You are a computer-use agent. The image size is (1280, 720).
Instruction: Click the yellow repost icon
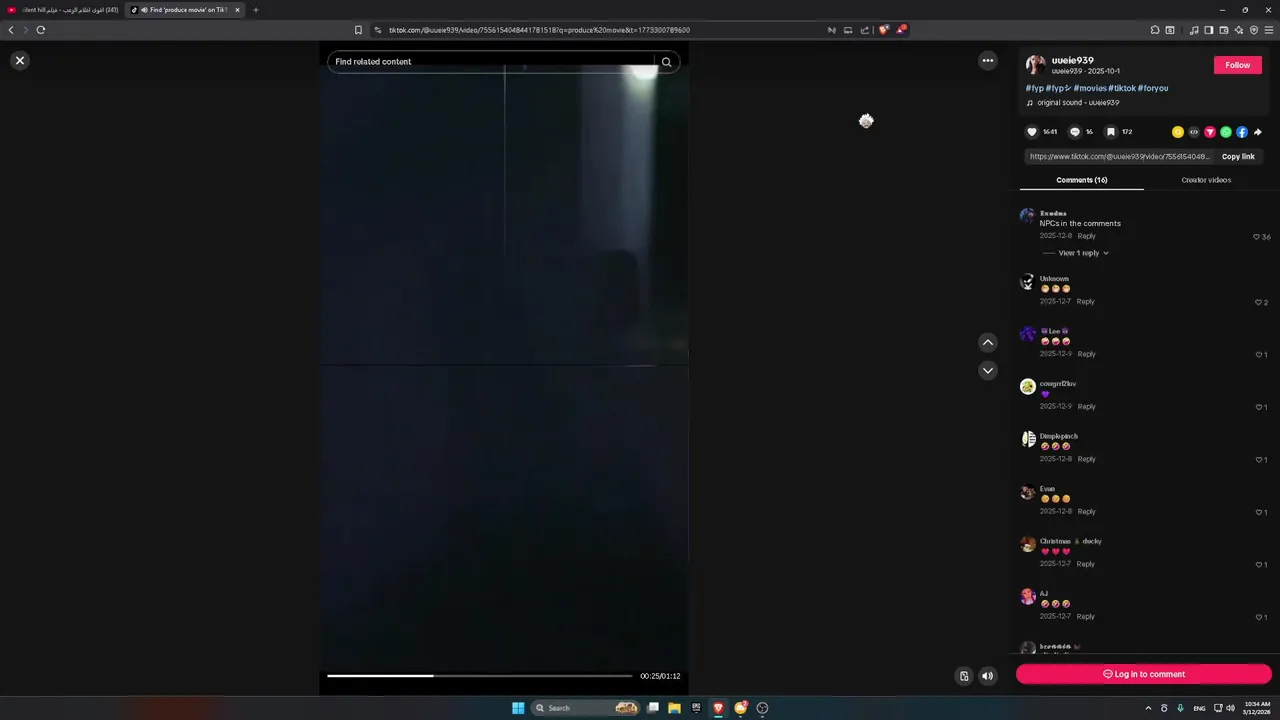coord(1178,132)
